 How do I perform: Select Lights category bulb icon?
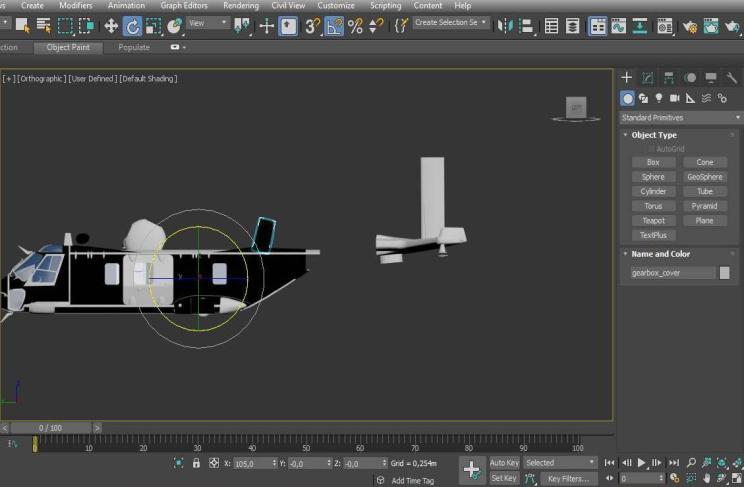point(659,98)
